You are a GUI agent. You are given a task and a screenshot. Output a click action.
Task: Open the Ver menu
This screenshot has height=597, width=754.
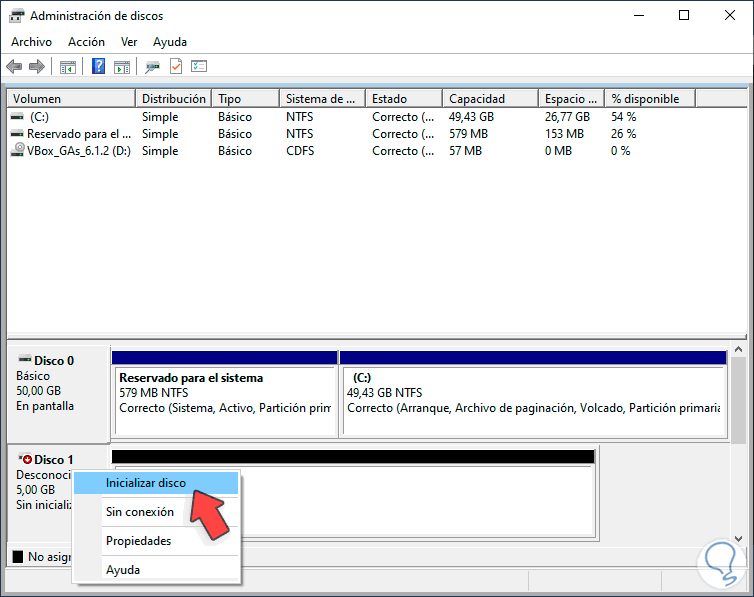pos(129,42)
